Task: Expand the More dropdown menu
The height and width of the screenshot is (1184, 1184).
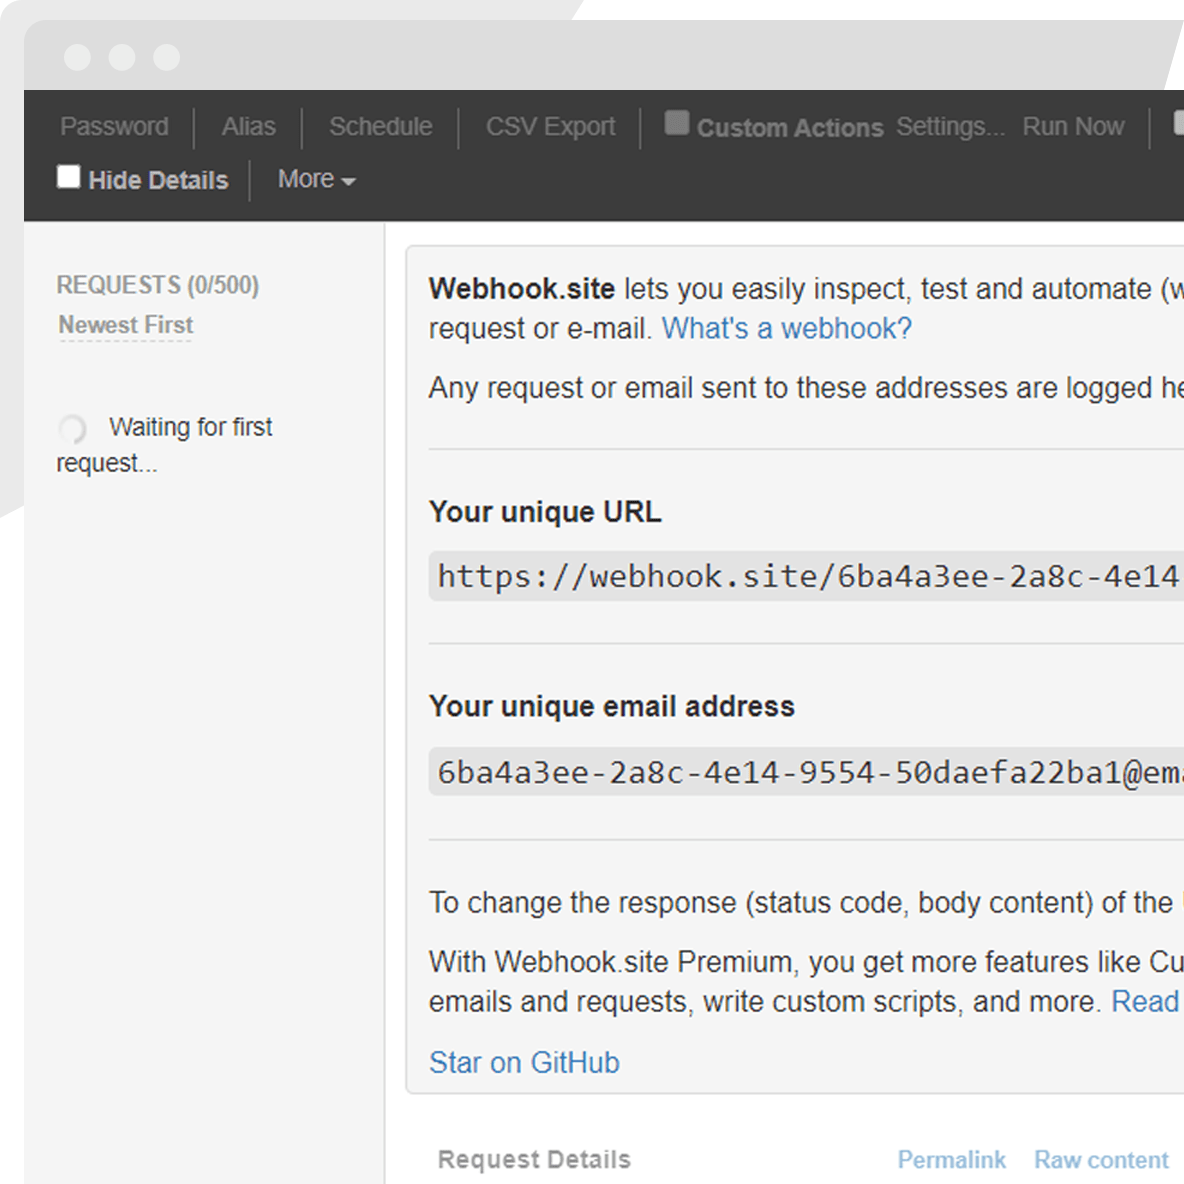Action: (316, 180)
